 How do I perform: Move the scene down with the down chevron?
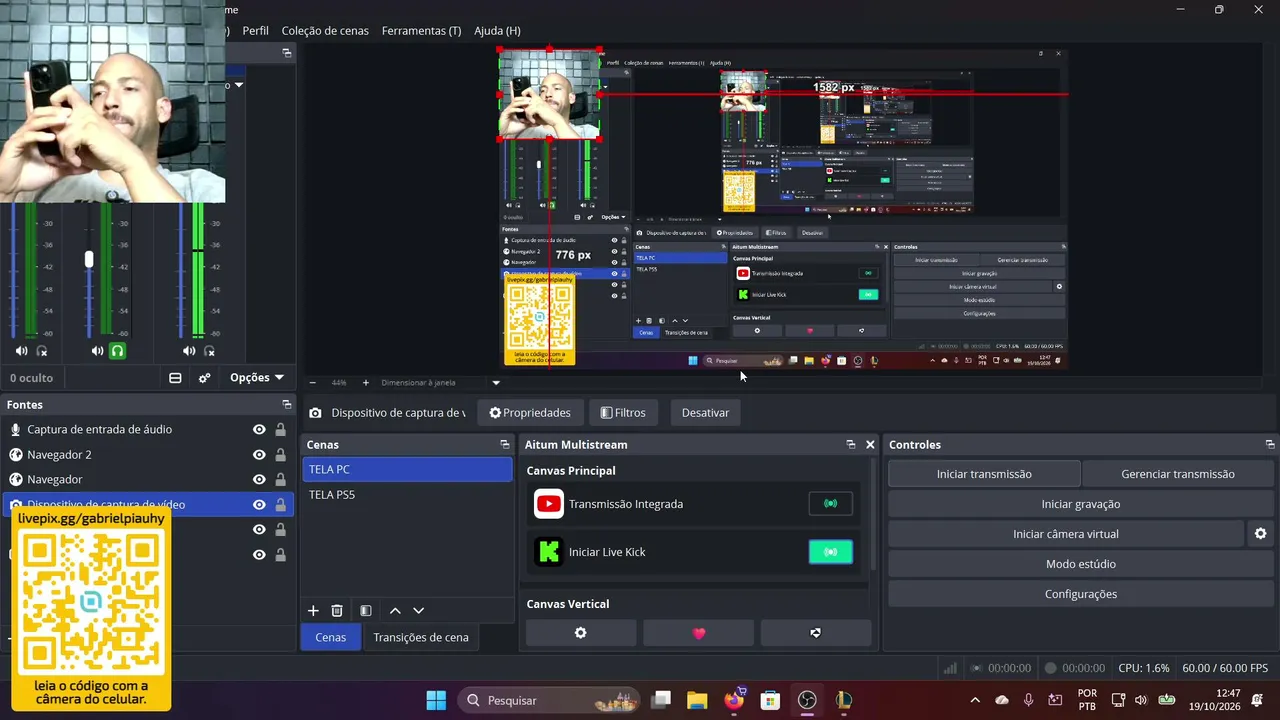click(x=419, y=611)
